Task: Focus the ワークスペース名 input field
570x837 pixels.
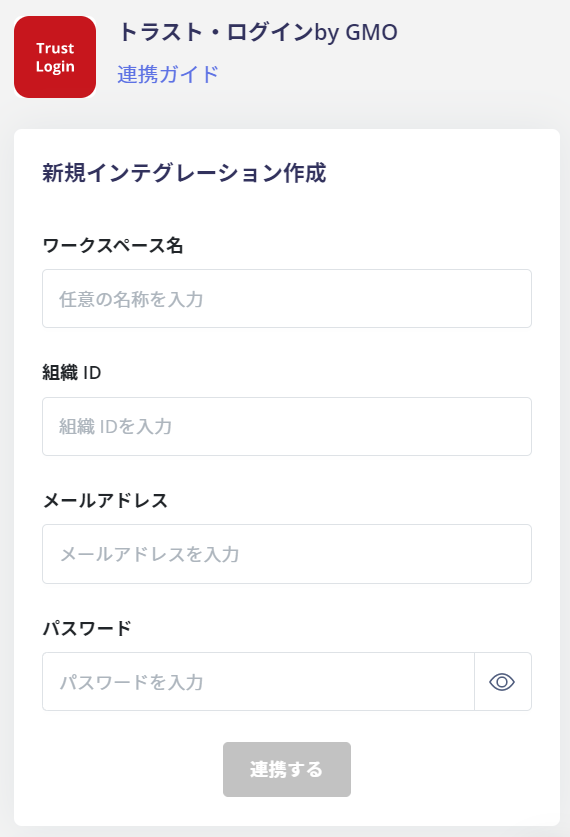Action: pyautogui.click(x=287, y=298)
